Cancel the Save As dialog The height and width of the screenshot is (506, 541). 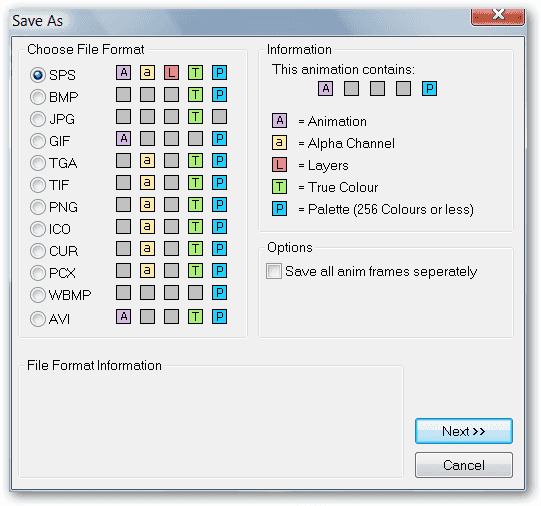pyautogui.click(x=464, y=465)
